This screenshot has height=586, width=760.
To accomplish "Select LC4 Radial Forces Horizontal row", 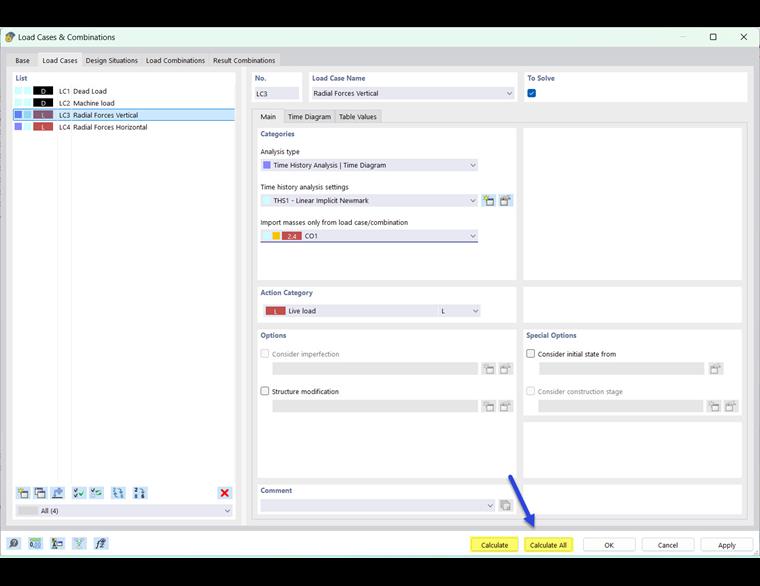I will point(124,127).
